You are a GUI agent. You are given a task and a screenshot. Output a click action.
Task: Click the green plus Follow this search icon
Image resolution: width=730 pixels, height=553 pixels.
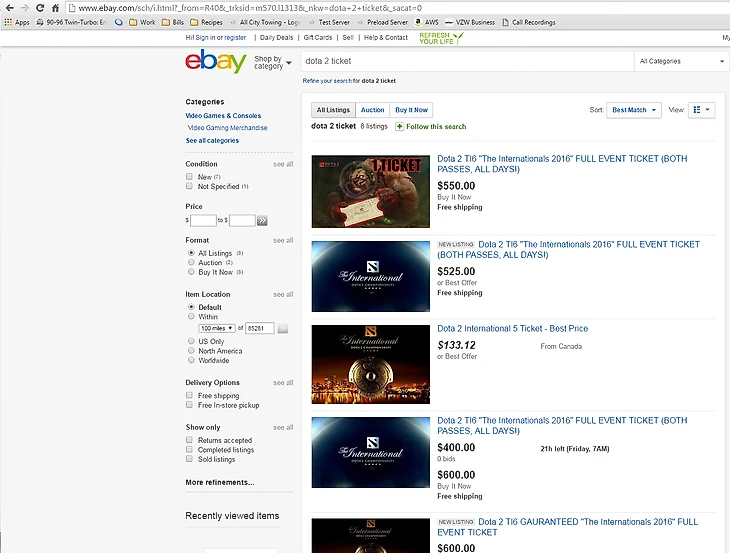tap(400, 127)
